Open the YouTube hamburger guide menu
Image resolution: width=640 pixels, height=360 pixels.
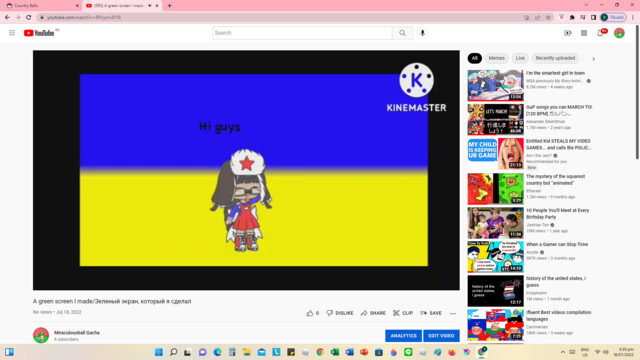12,33
